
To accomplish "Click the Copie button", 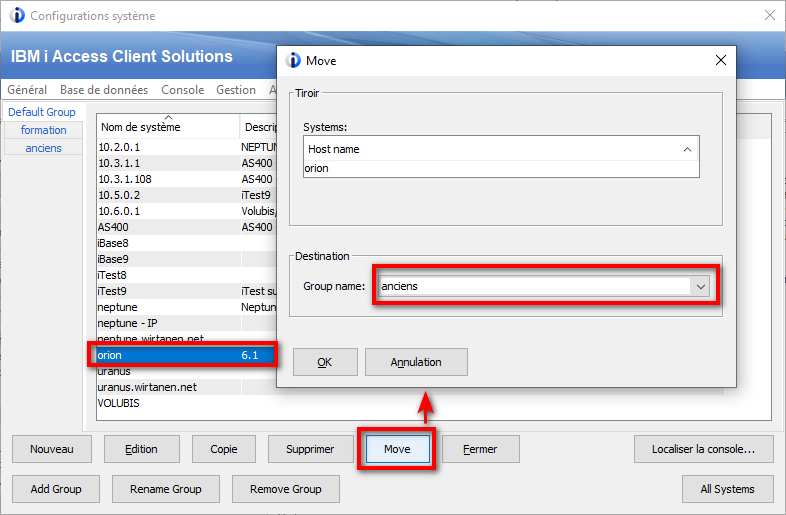I will [224, 449].
